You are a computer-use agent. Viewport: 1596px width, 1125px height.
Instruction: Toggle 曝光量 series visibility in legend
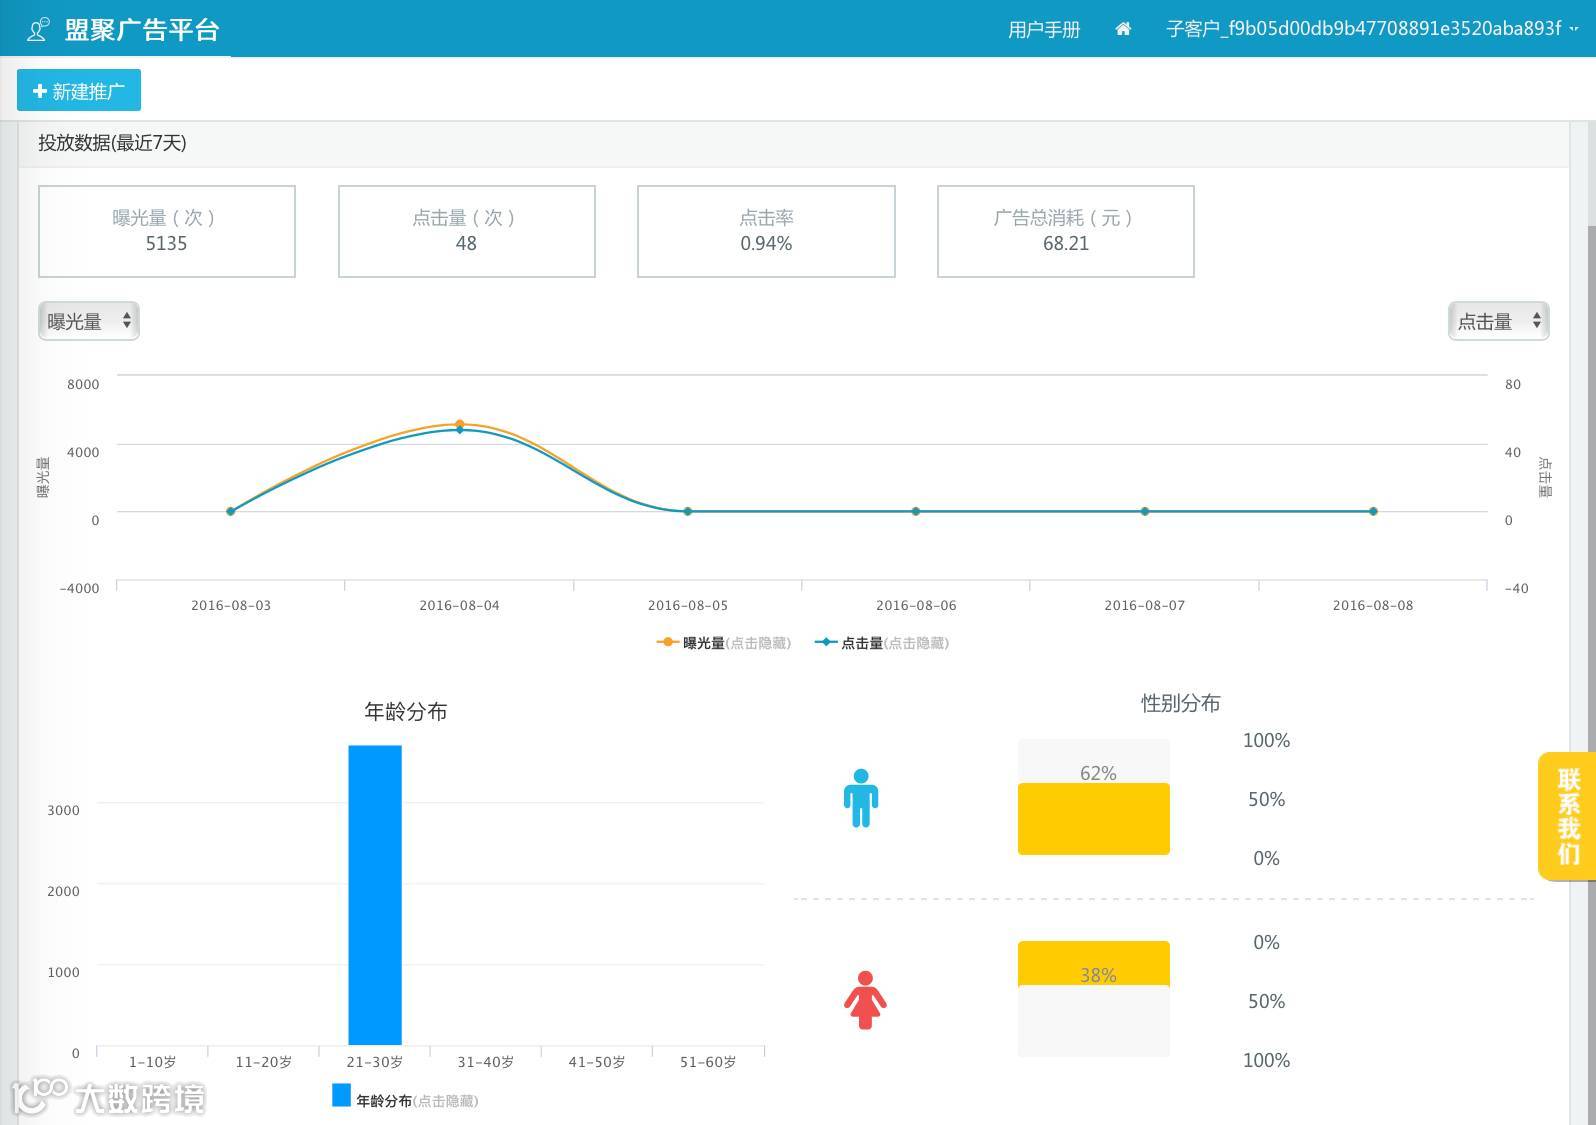point(724,643)
